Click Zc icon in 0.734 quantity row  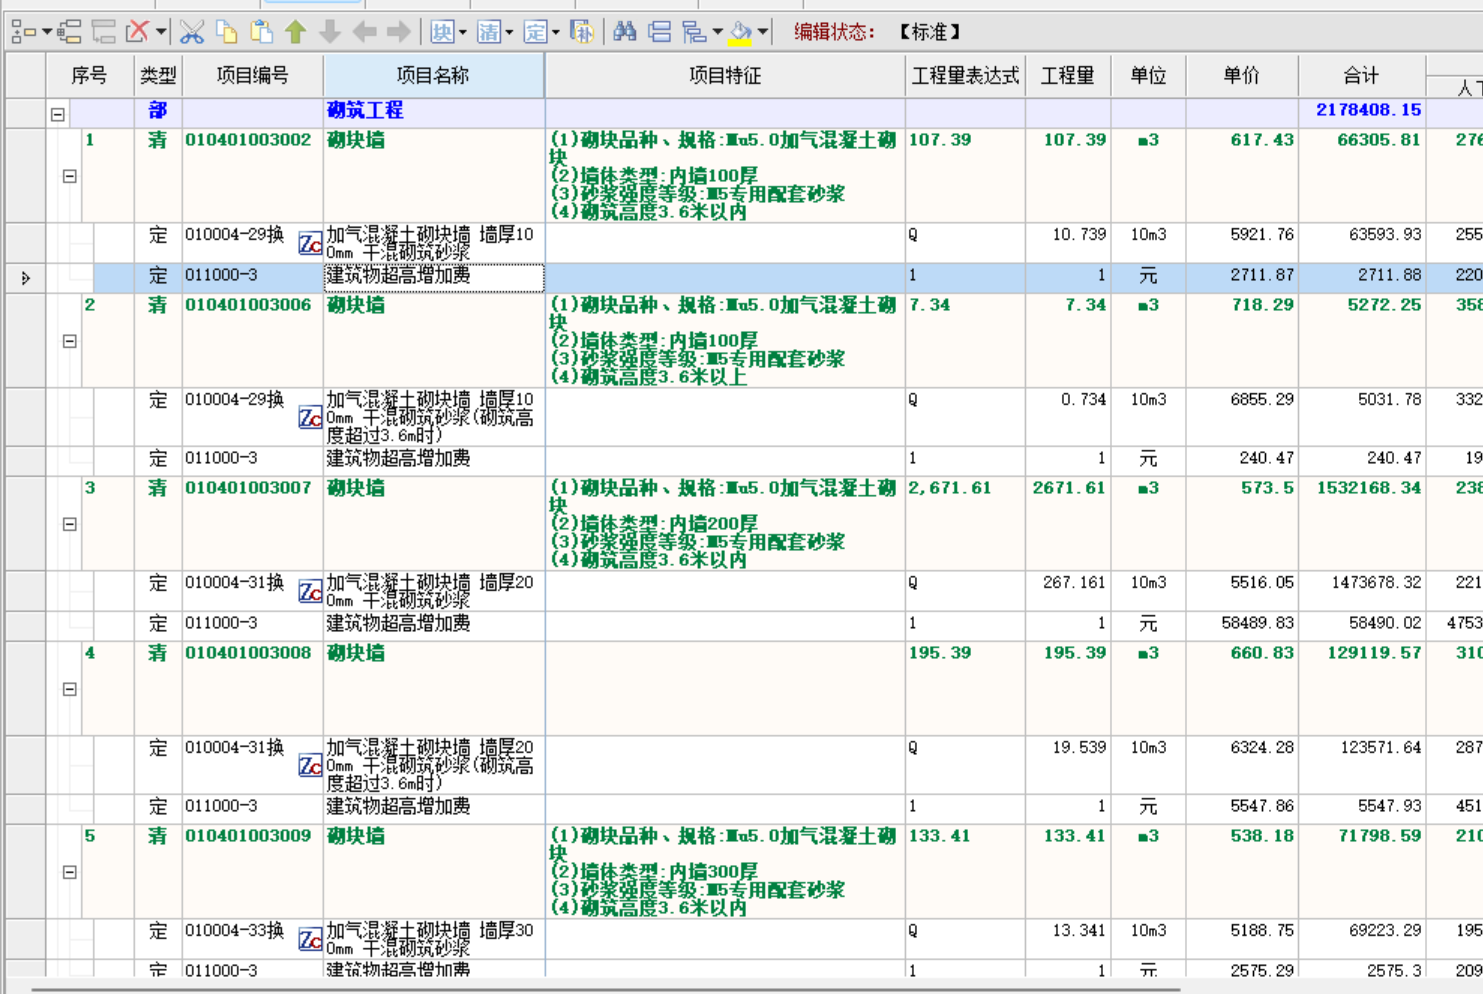pyautogui.click(x=311, y=417)
